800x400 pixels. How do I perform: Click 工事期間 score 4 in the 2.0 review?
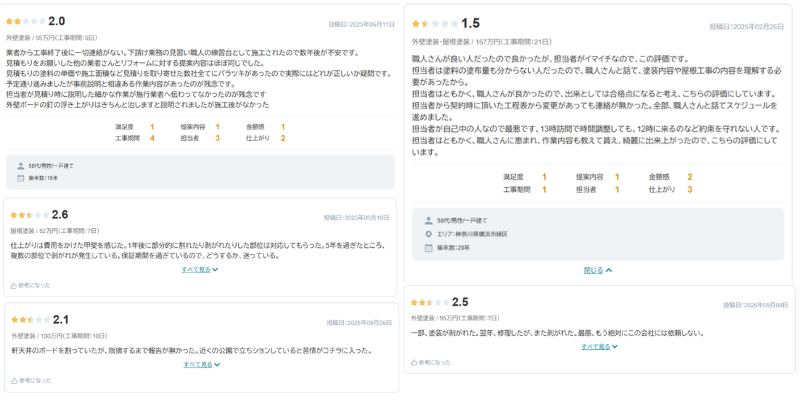[x=152, y=138]
